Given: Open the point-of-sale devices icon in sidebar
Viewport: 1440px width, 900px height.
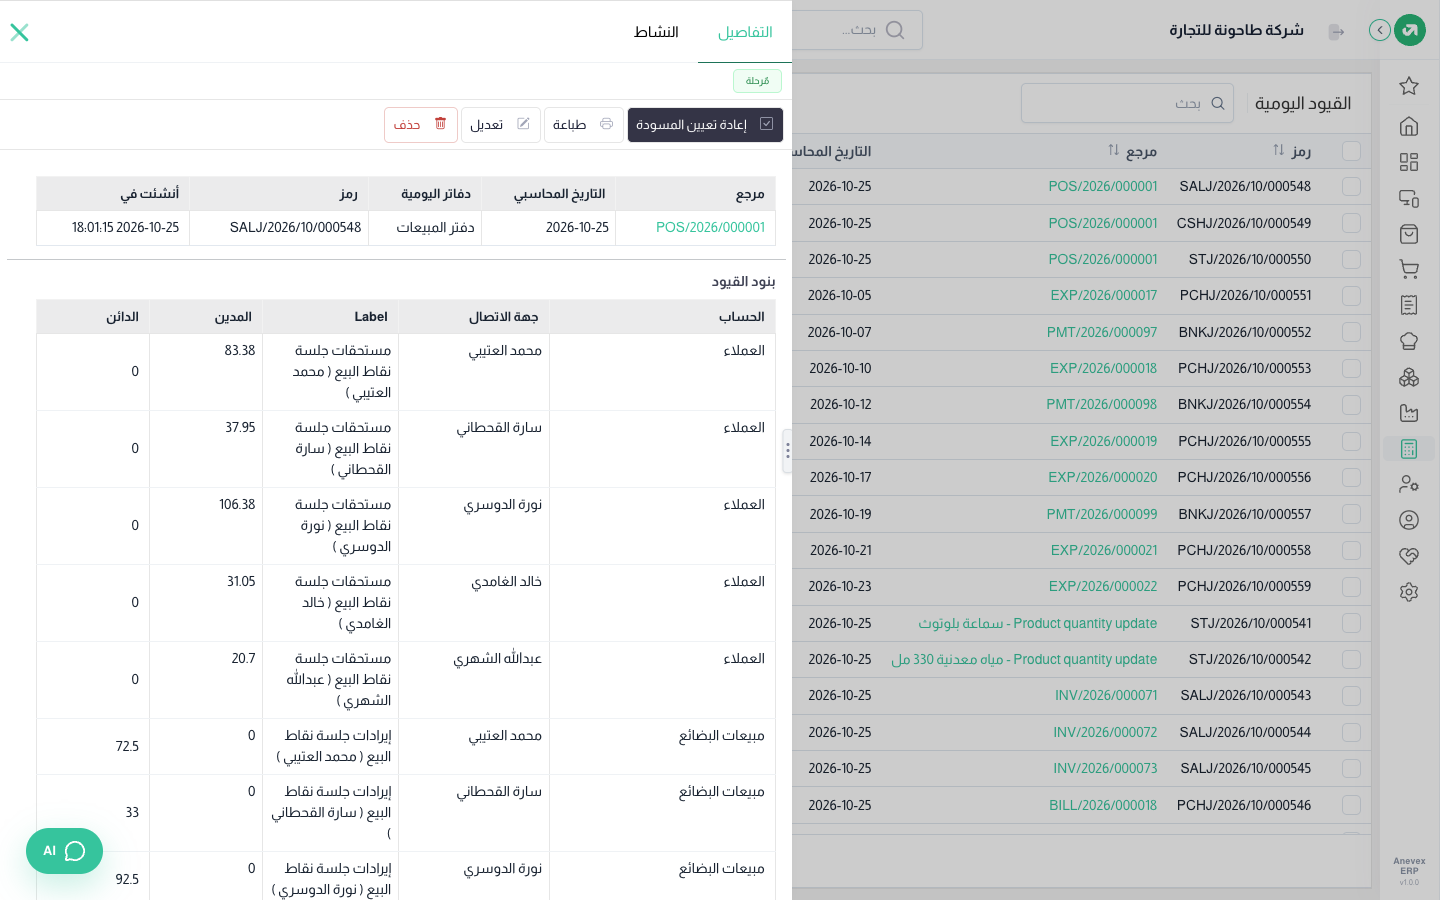Looking at the screenshot, I should pos(1409,198).
